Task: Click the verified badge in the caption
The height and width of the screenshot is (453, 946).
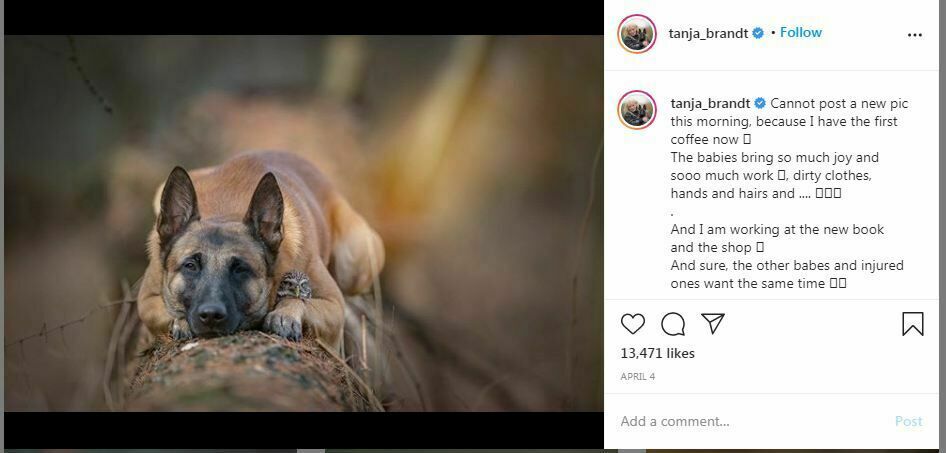Action: pos(760,104)
